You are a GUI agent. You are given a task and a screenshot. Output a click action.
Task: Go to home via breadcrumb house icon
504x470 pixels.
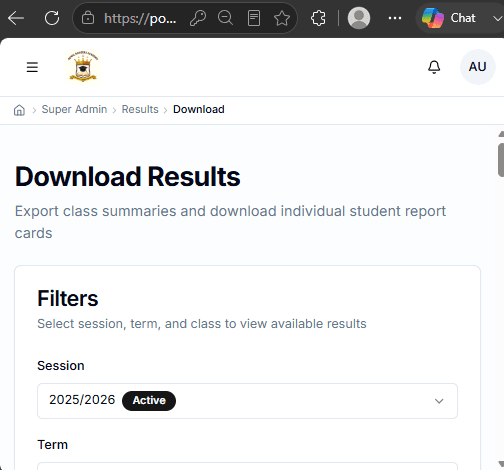(19, 110)
